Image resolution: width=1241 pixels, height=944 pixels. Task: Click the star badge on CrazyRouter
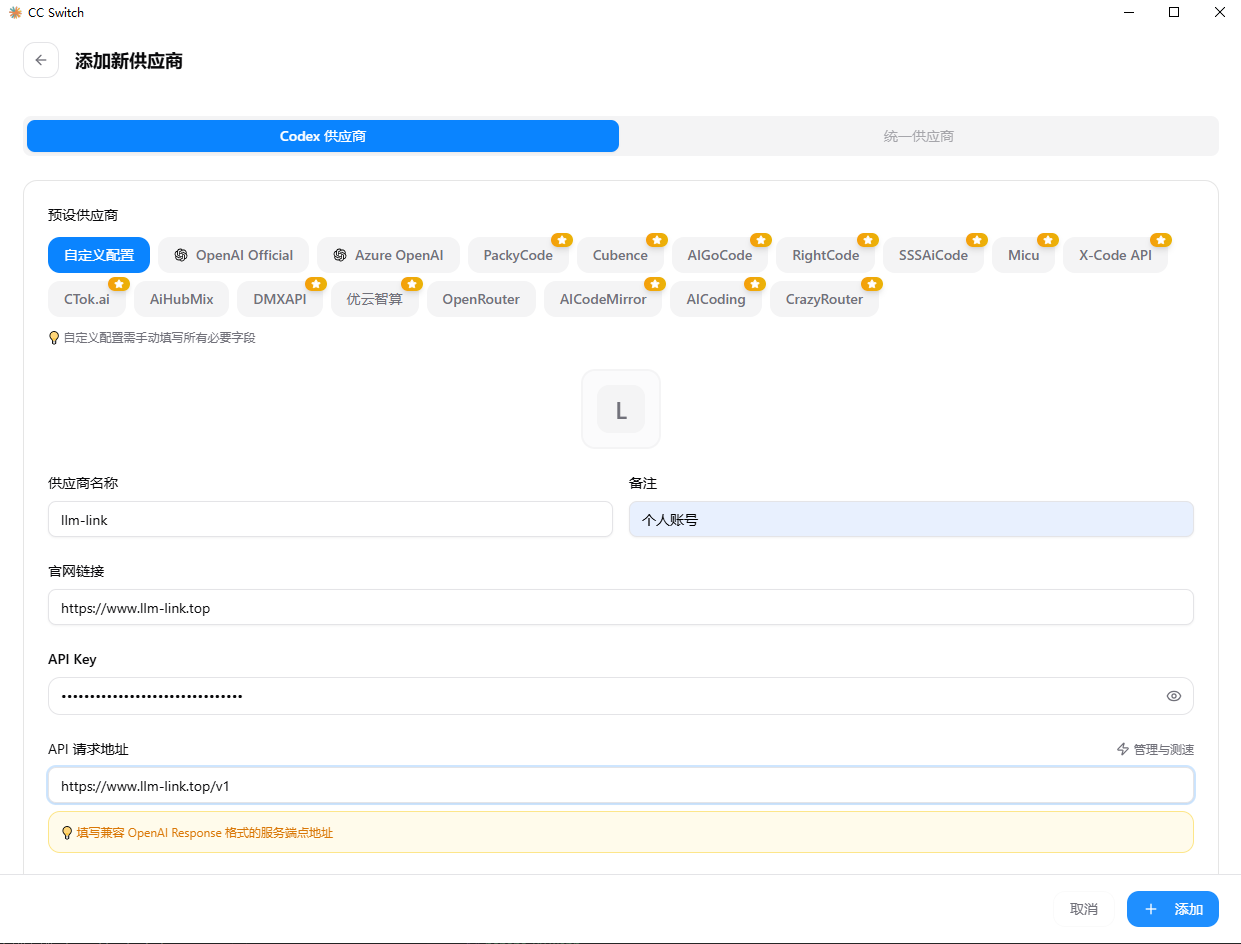[x=872, y=284]
